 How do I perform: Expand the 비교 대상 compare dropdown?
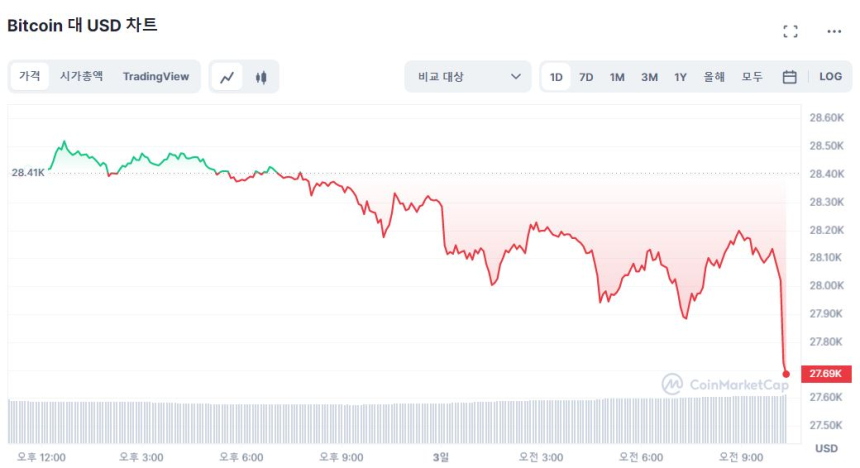[467, 76]
